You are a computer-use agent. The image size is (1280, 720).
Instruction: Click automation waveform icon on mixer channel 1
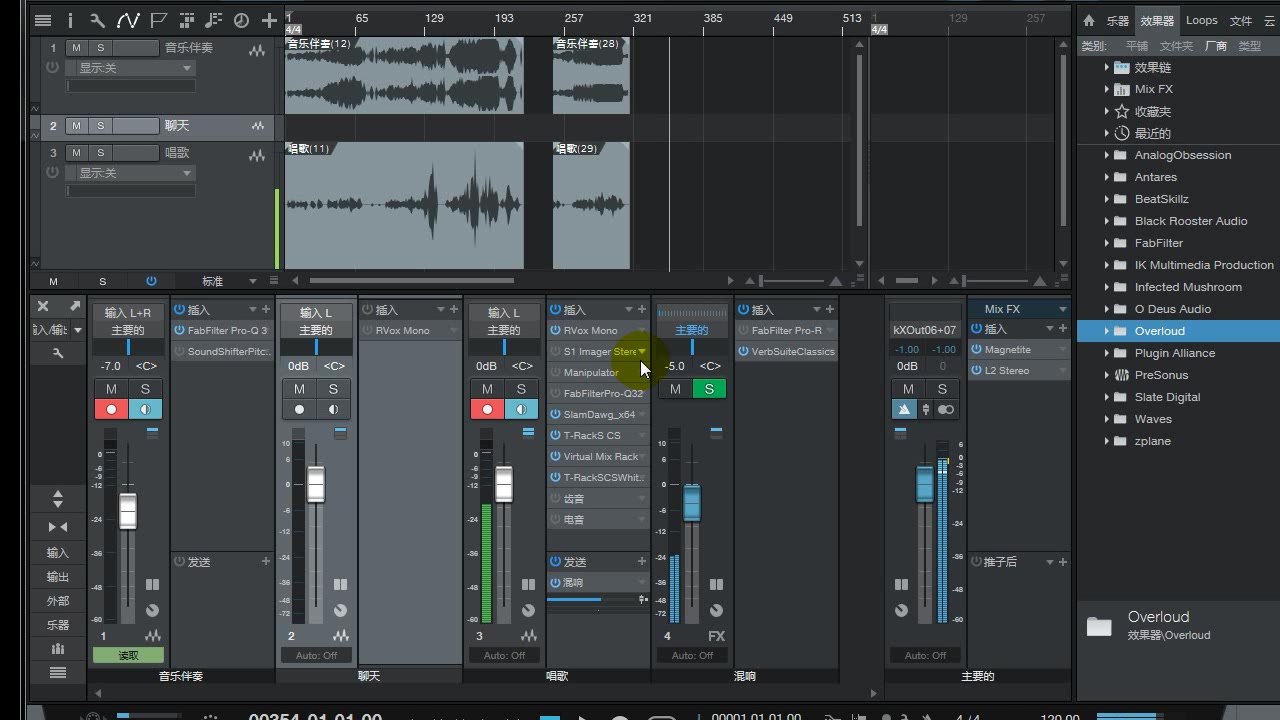(153, 636)
